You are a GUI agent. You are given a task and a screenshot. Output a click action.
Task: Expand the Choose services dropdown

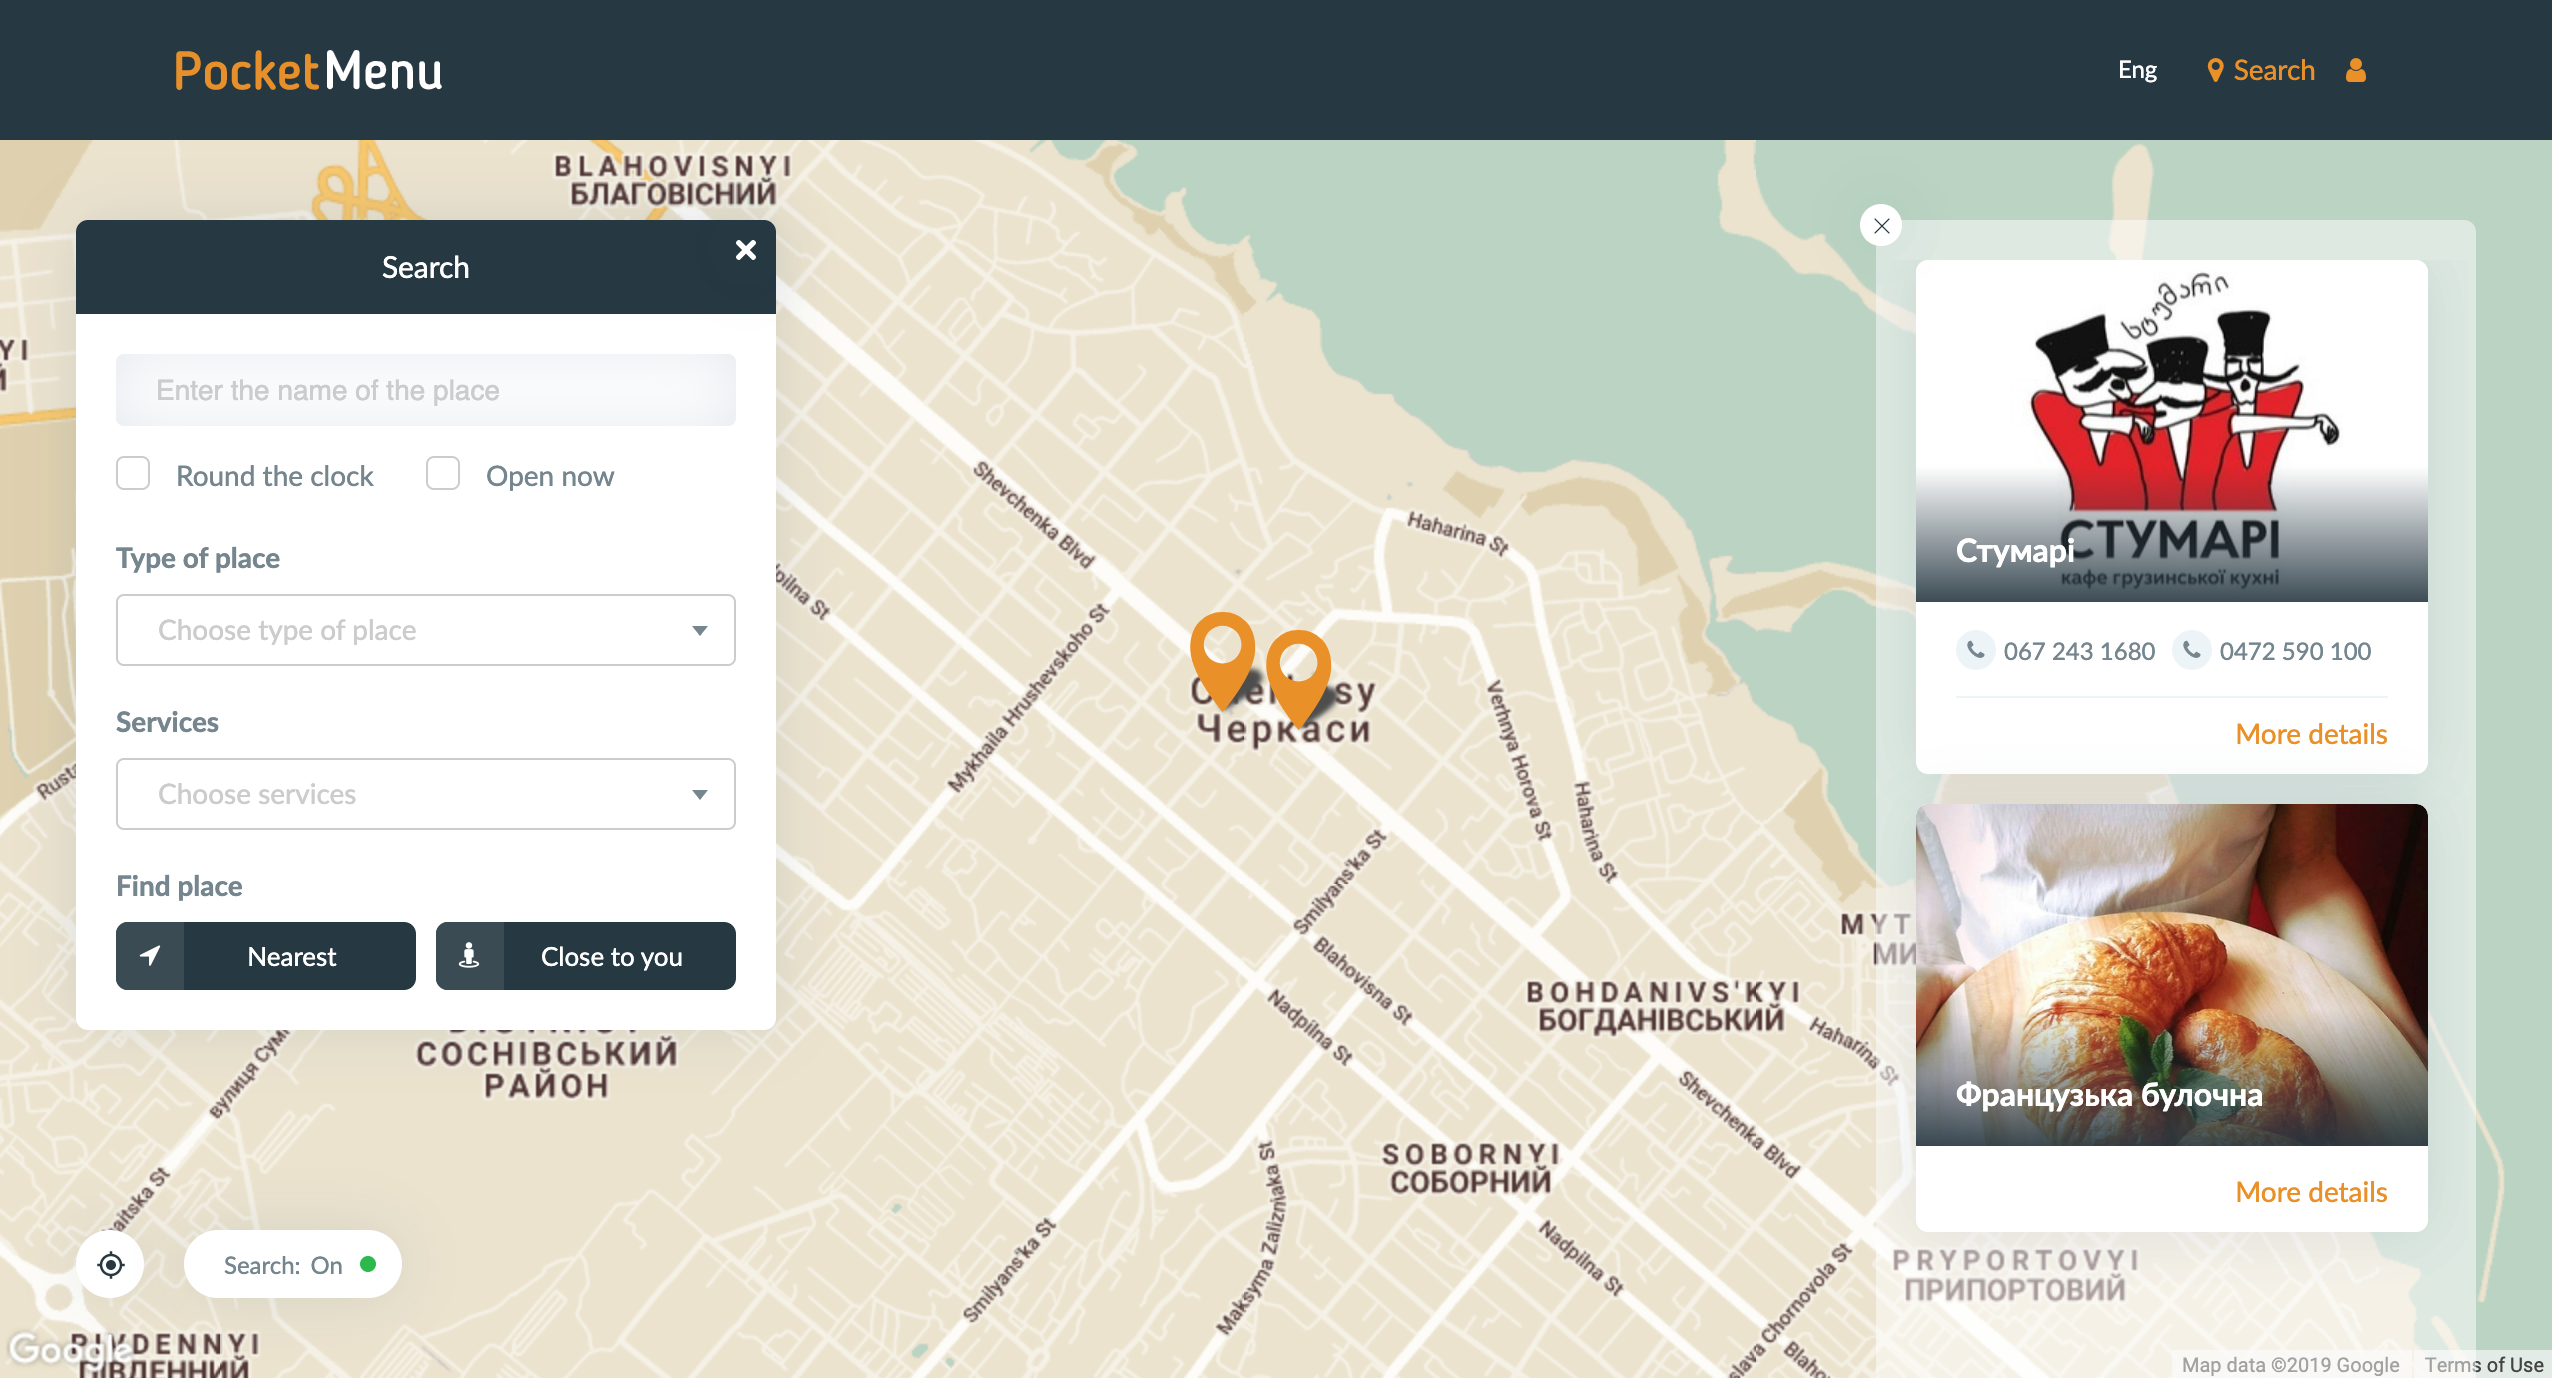tap(426, 794)
